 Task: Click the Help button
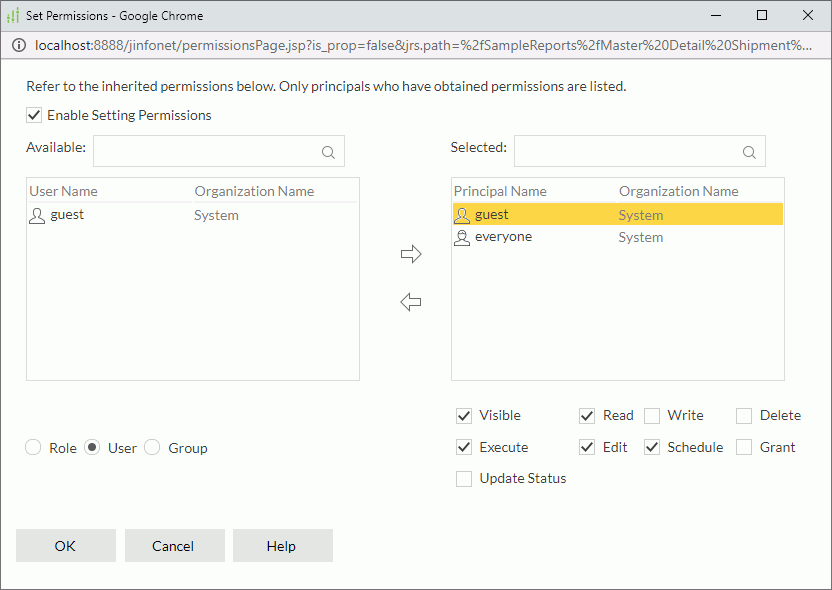[x=282, y=546]
